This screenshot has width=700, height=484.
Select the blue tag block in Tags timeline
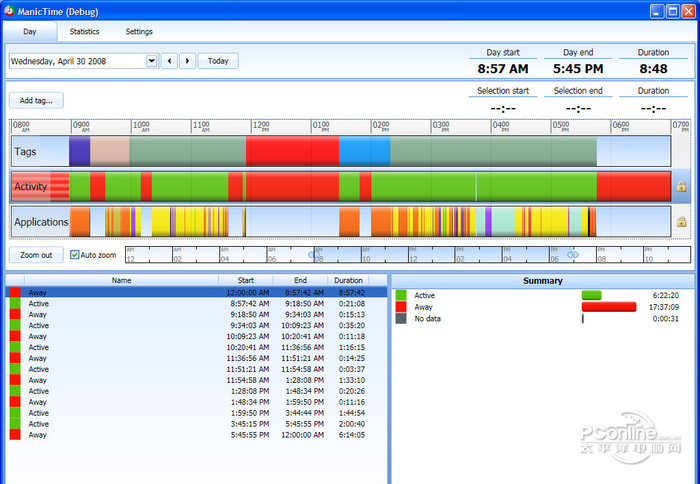pos(364,151)
